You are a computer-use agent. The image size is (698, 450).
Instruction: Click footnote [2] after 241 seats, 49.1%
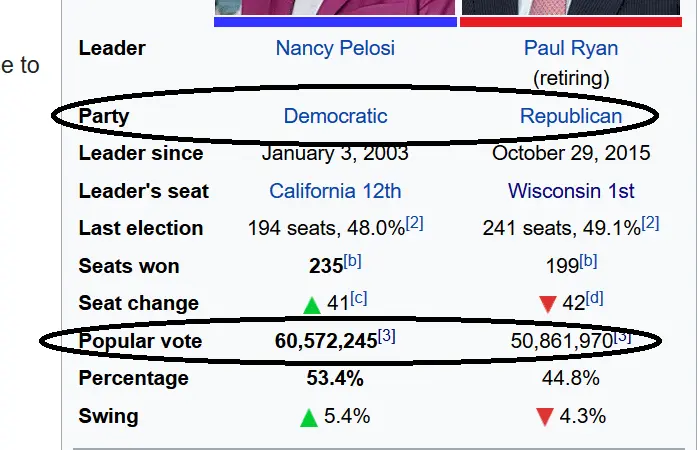[650, 223]
